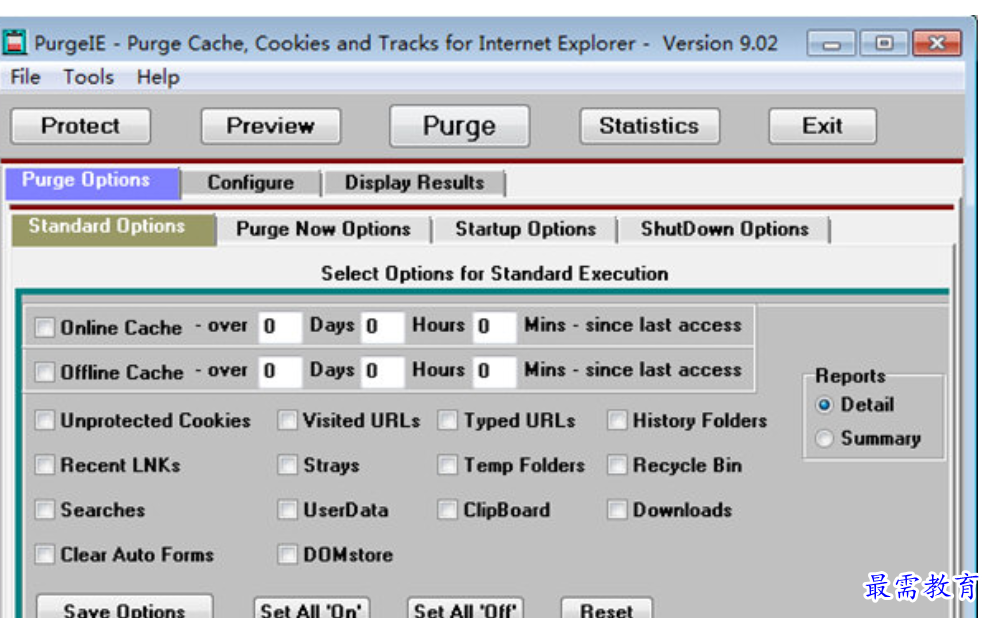The image size is (987, 618).
Task: Select the Startup Options tab
Action: coord(525,229)
